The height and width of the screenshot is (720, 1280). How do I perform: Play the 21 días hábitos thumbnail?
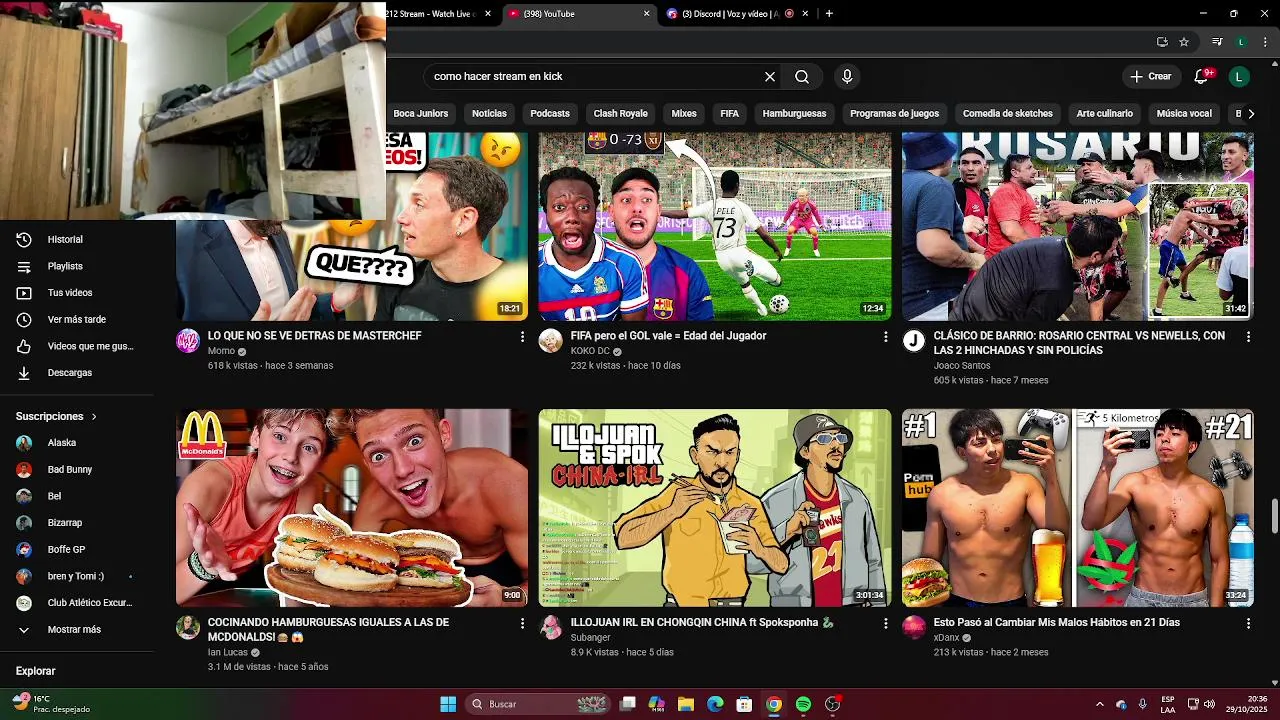(x=1078, y=507)
